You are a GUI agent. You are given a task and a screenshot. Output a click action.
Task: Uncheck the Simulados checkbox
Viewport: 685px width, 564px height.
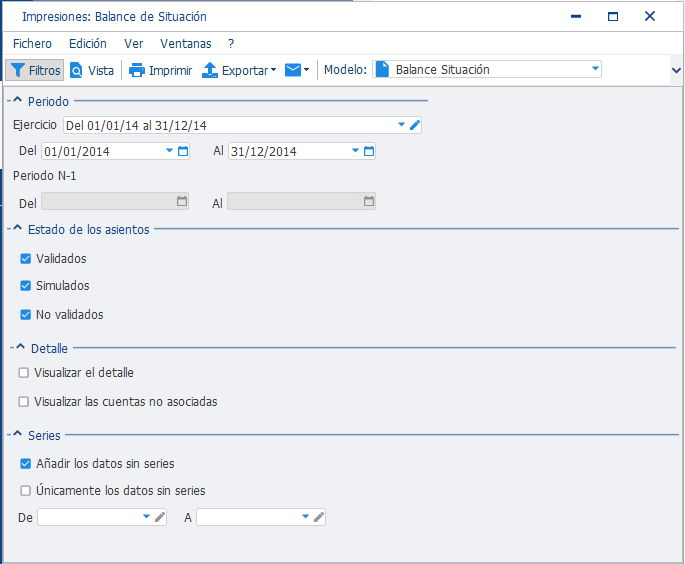click(x=26, y=286)
